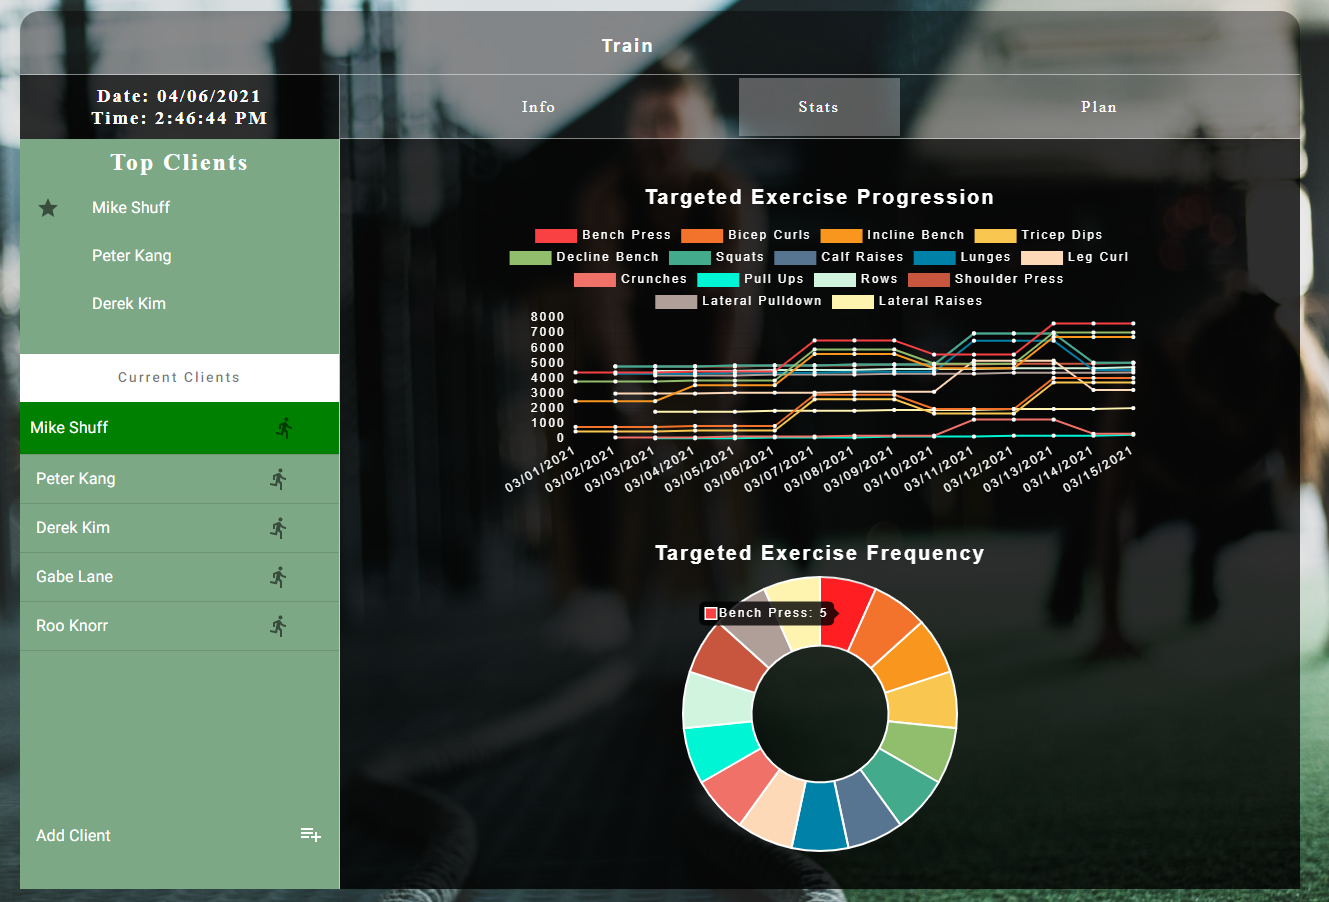This screenshot has height=902, width=1329.
Task: Click the running figure icon for Gabe Lane
Action: coord(278,577)
